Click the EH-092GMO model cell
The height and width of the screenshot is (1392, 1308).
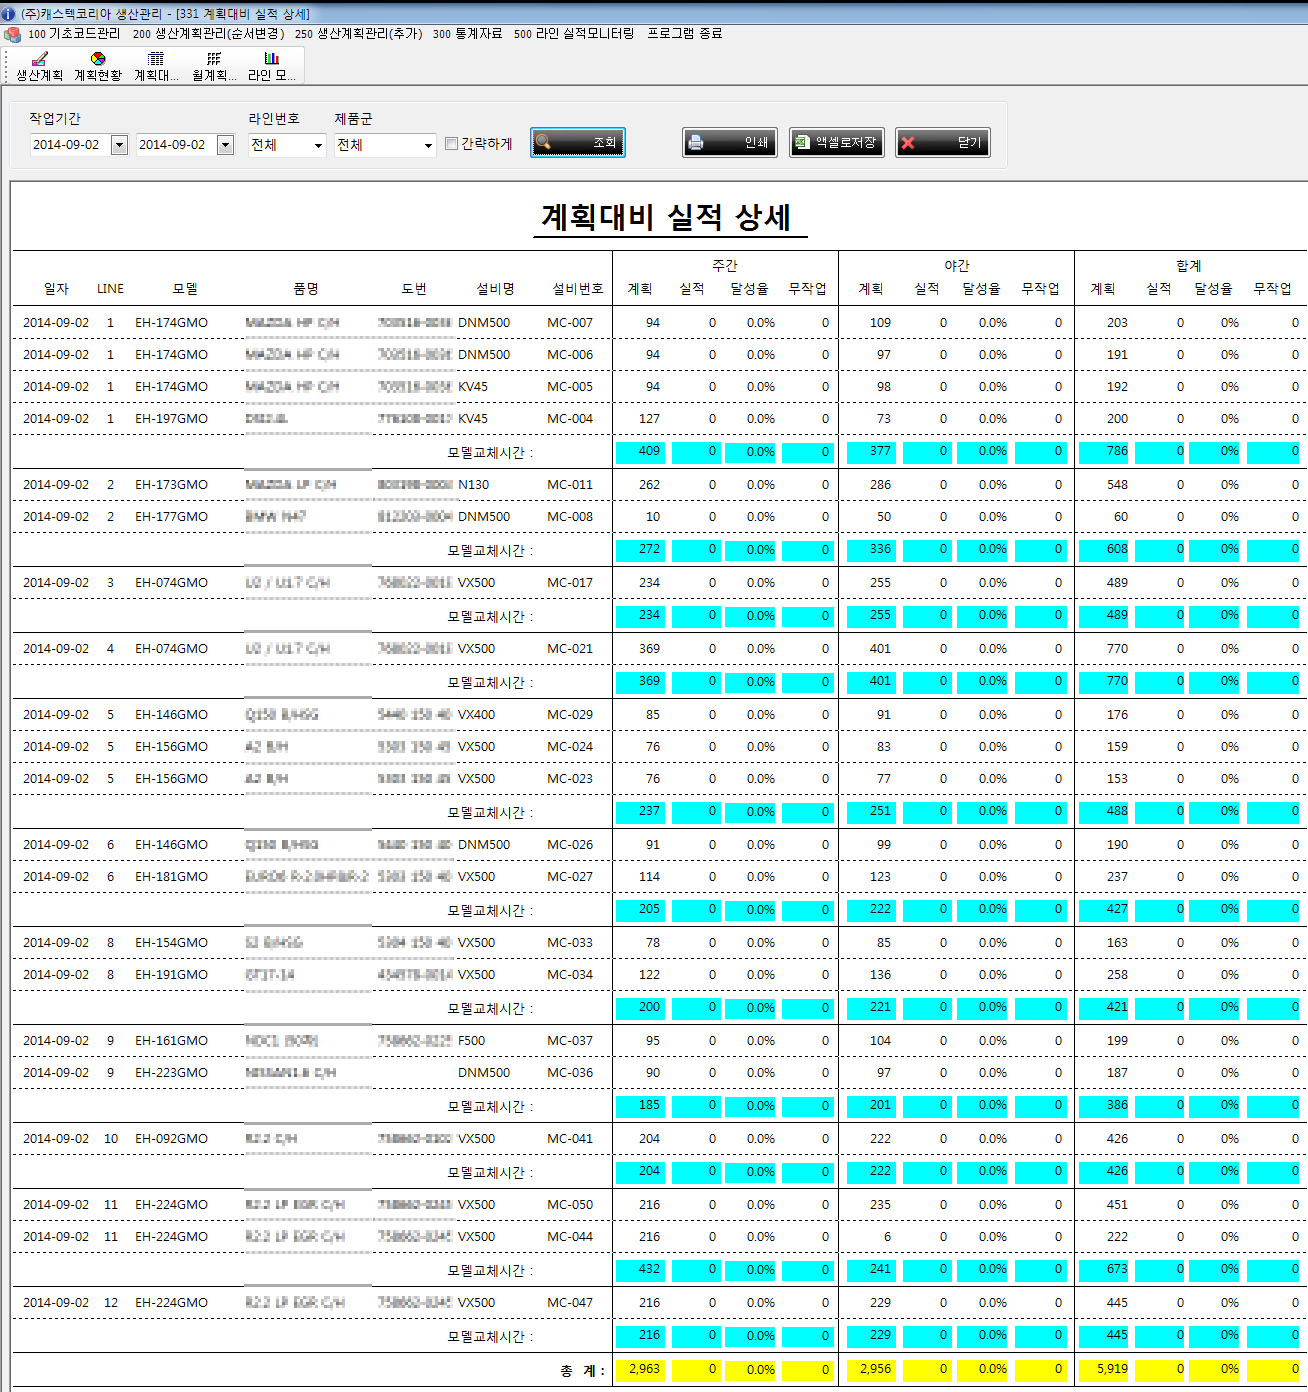(x=172, y=1139)
